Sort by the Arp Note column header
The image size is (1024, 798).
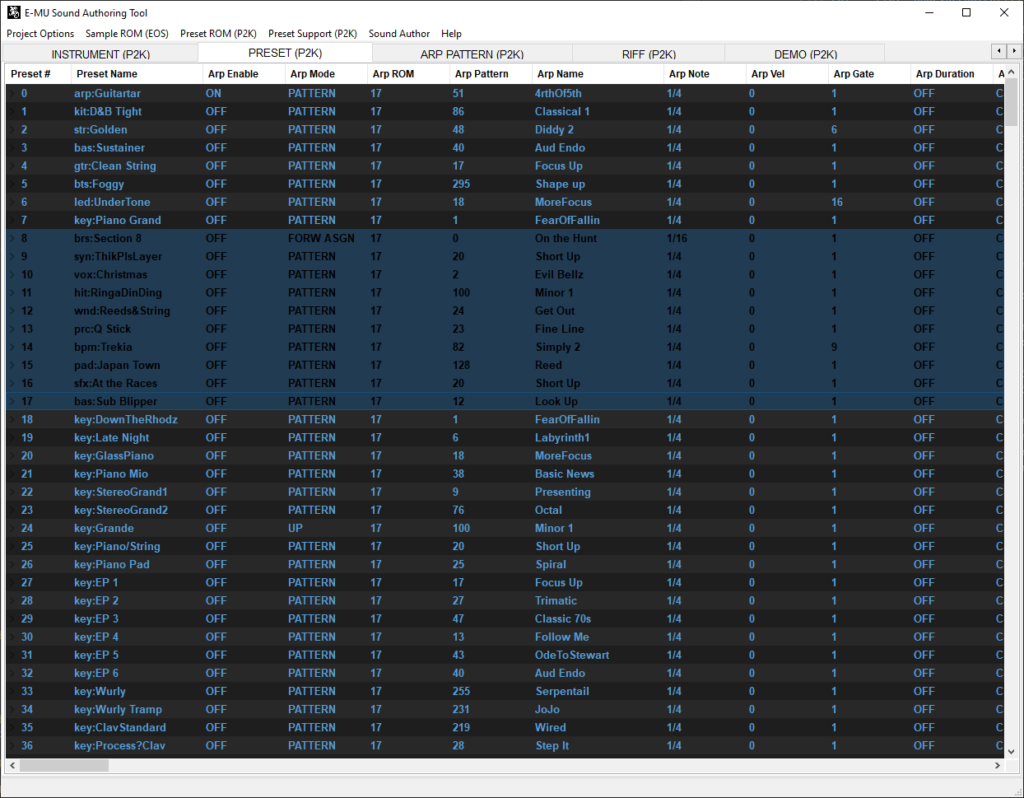coord(705,74)
